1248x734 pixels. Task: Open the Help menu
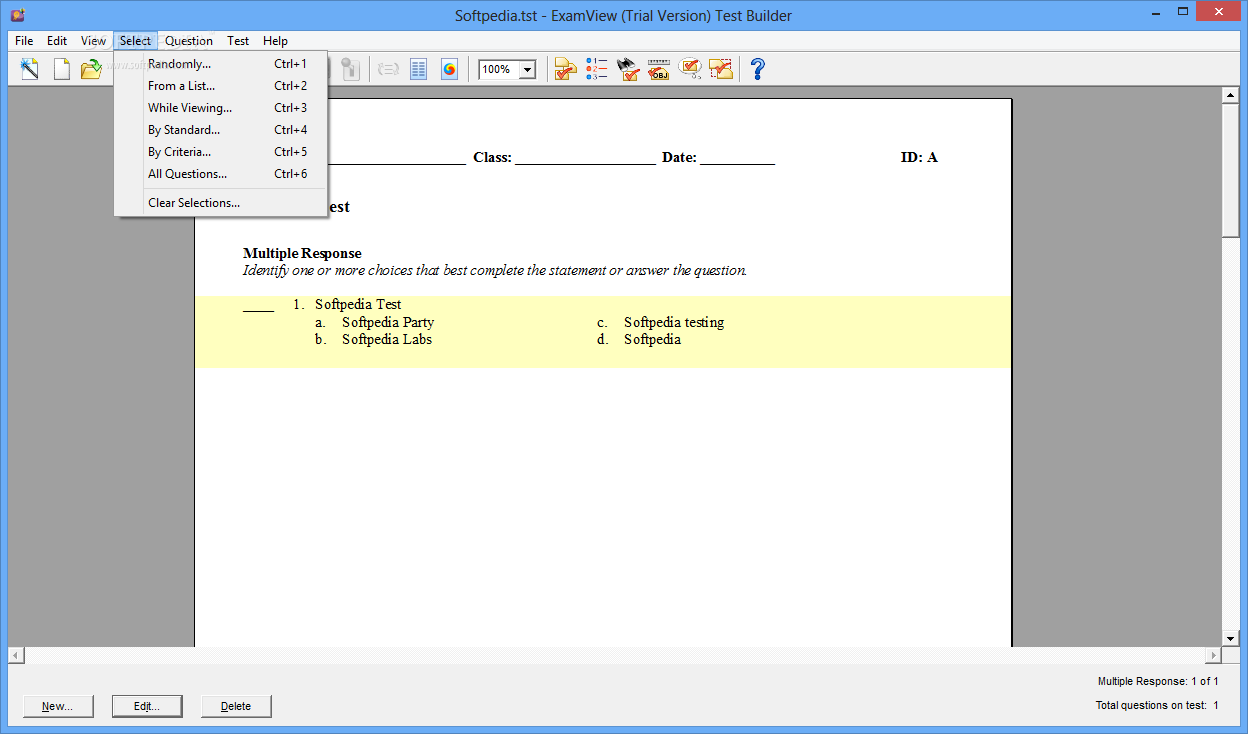pyautogui.click(x=275, y=41)
